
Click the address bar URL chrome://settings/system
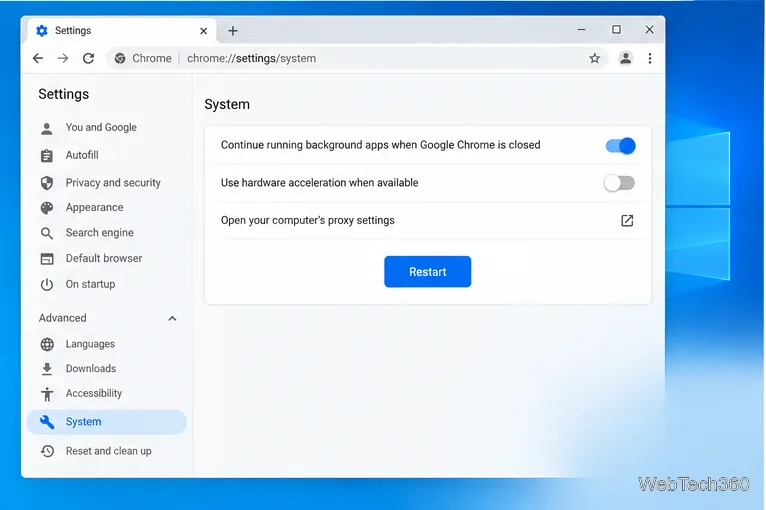[x=252, y=59]
